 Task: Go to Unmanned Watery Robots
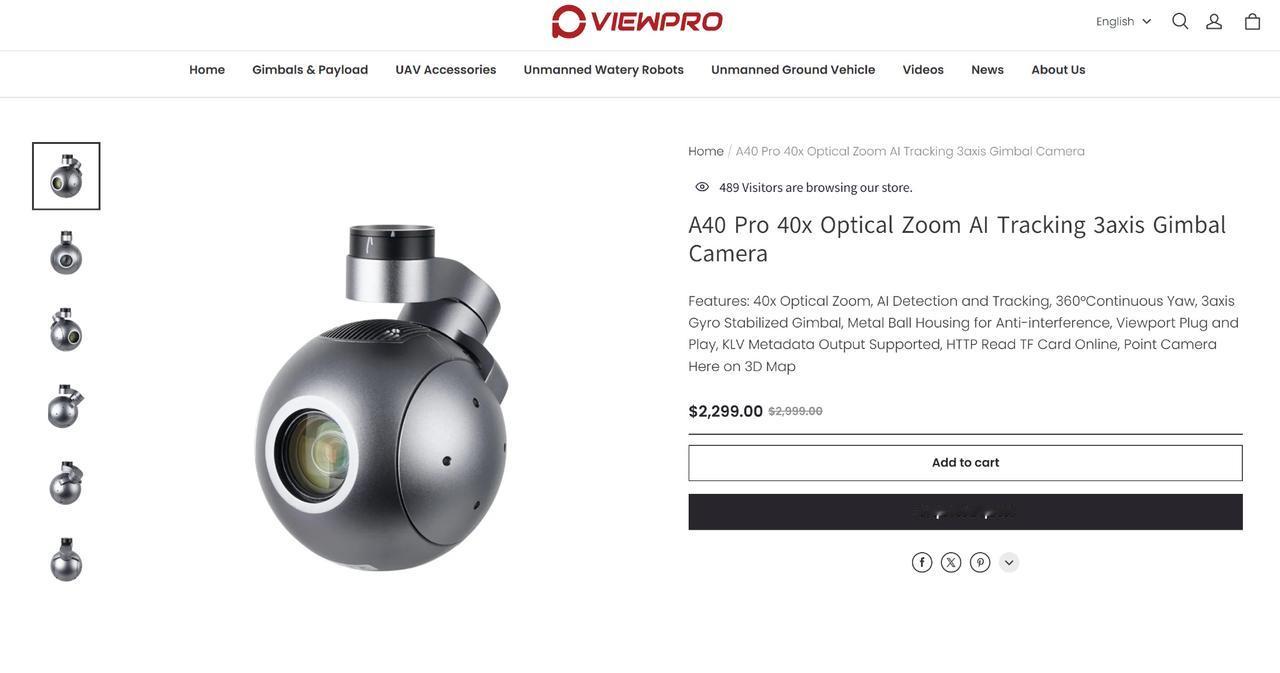[604, 70]
